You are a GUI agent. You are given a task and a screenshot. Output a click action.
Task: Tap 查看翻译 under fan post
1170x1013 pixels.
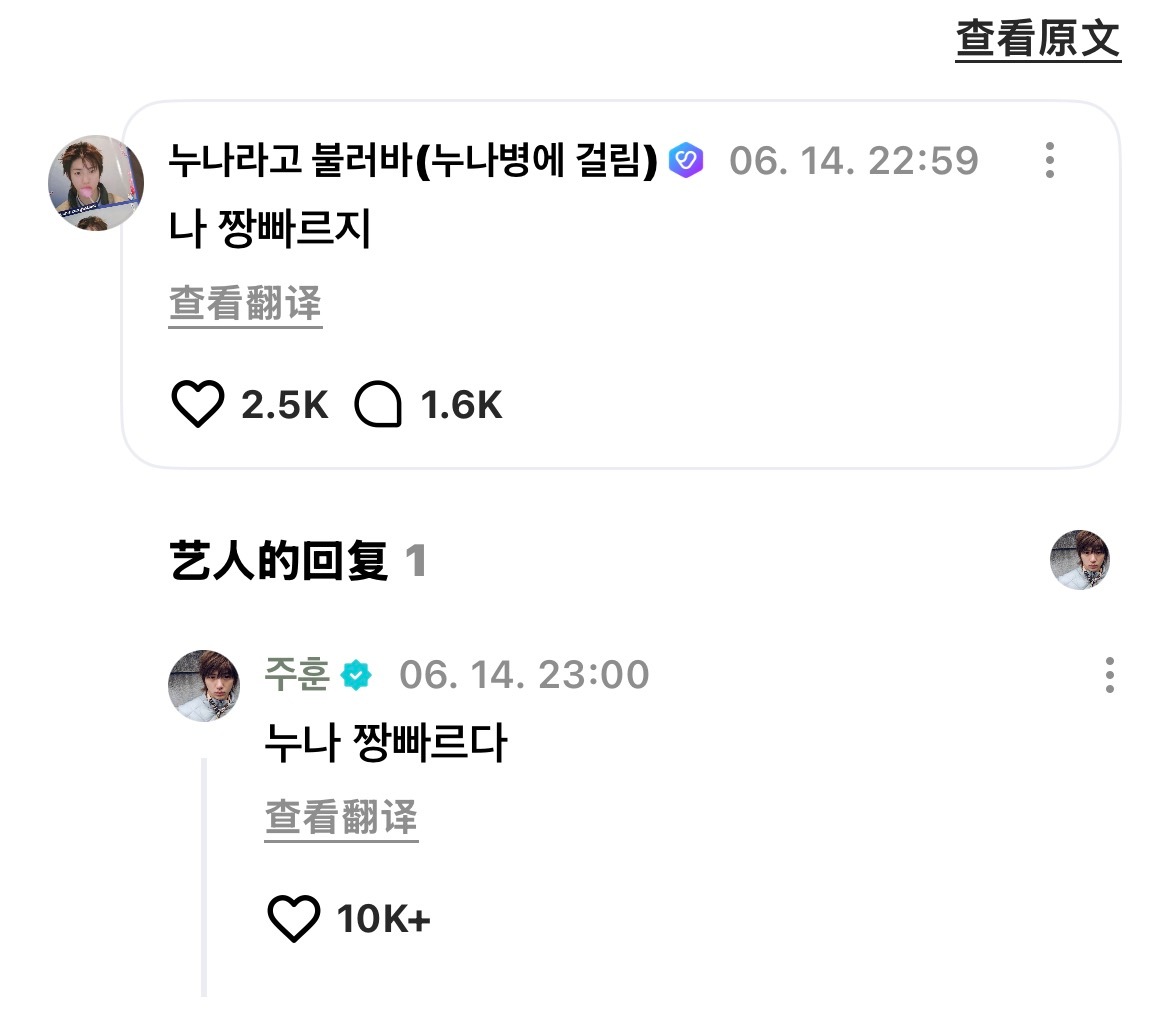click(245, 304)
